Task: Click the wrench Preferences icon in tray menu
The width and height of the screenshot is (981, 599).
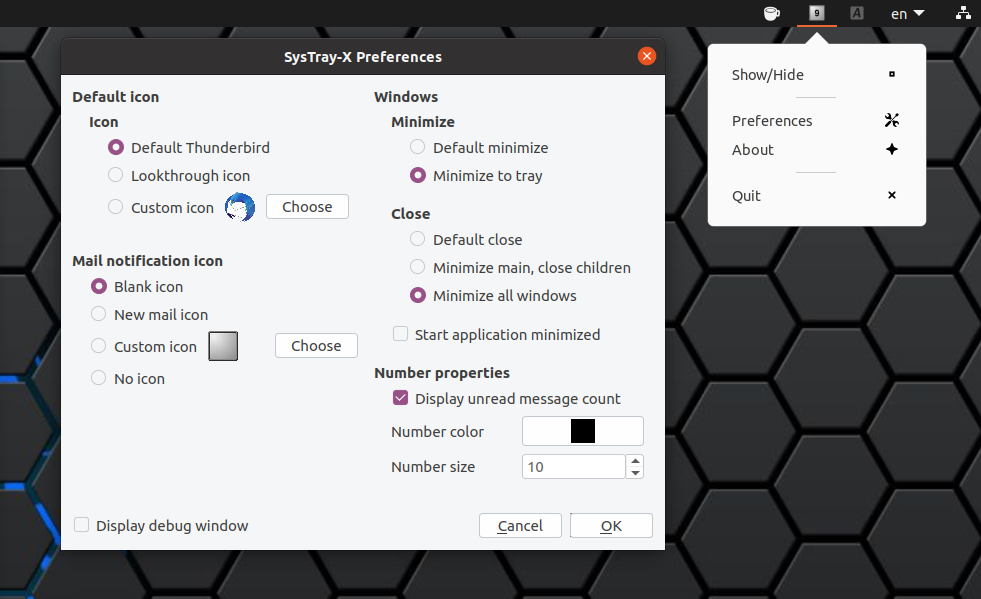Action: pyautogui.click(x=891, y=119)
